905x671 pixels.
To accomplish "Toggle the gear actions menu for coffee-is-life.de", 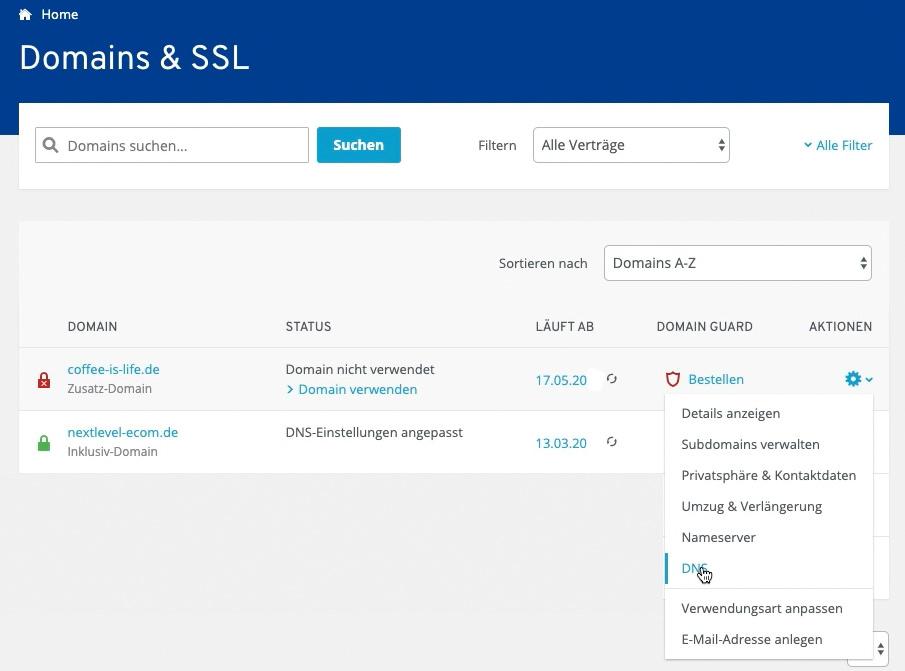I will point(858,379).
